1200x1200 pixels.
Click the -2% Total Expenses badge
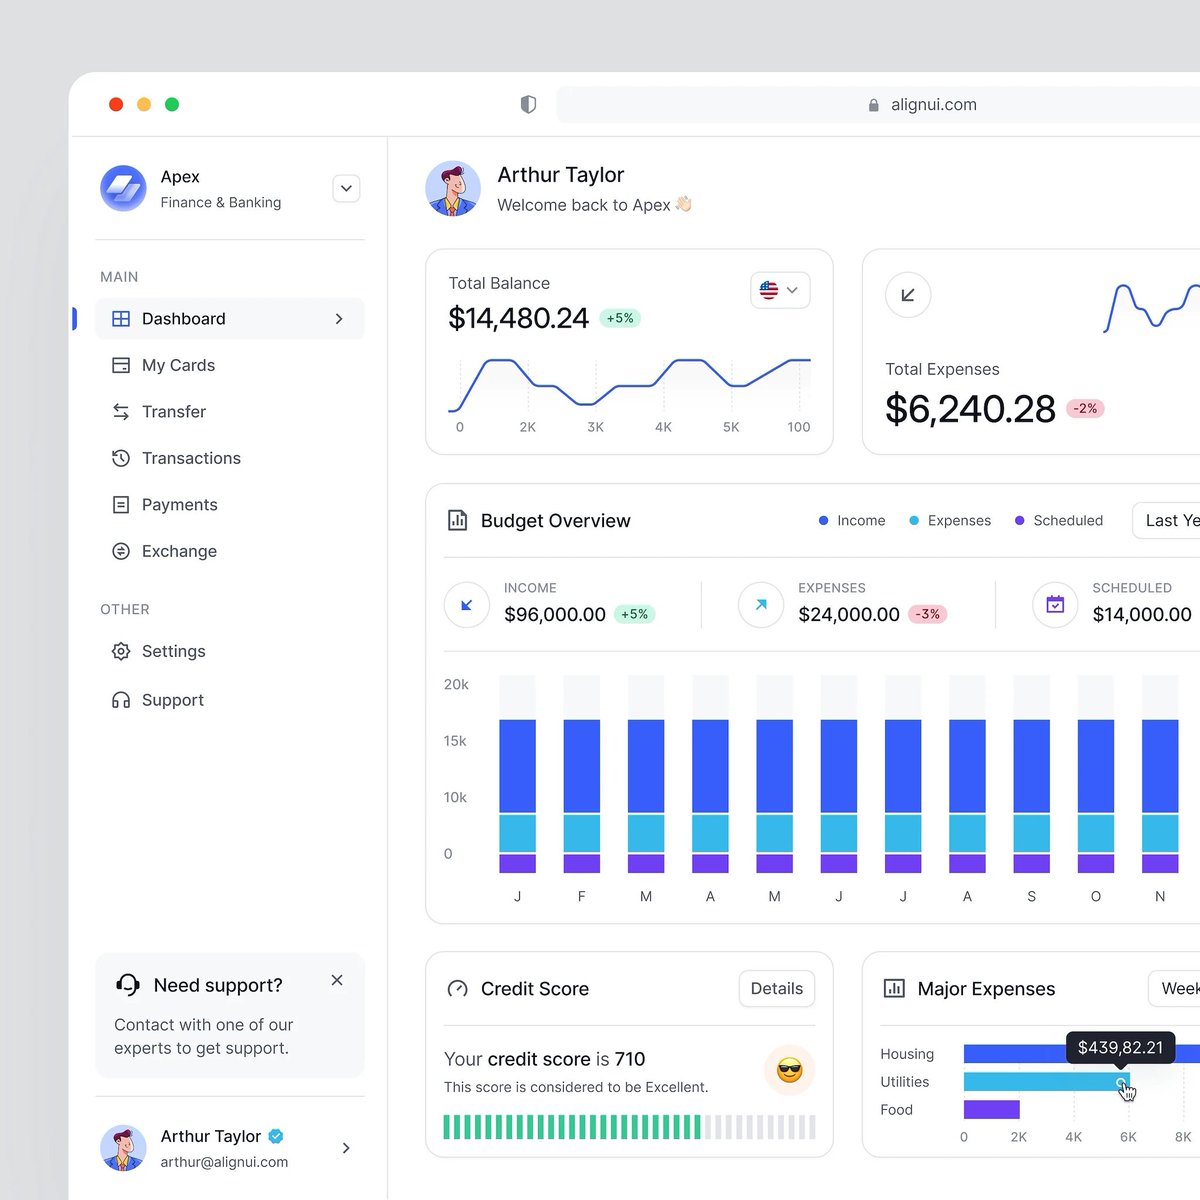(1085, 408)
